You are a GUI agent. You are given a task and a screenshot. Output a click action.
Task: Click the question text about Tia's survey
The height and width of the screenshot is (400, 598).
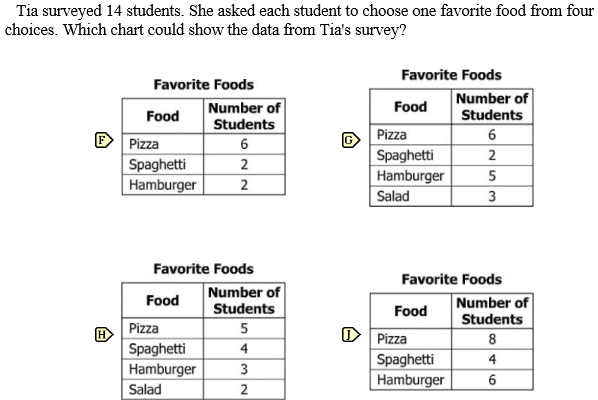299,20
